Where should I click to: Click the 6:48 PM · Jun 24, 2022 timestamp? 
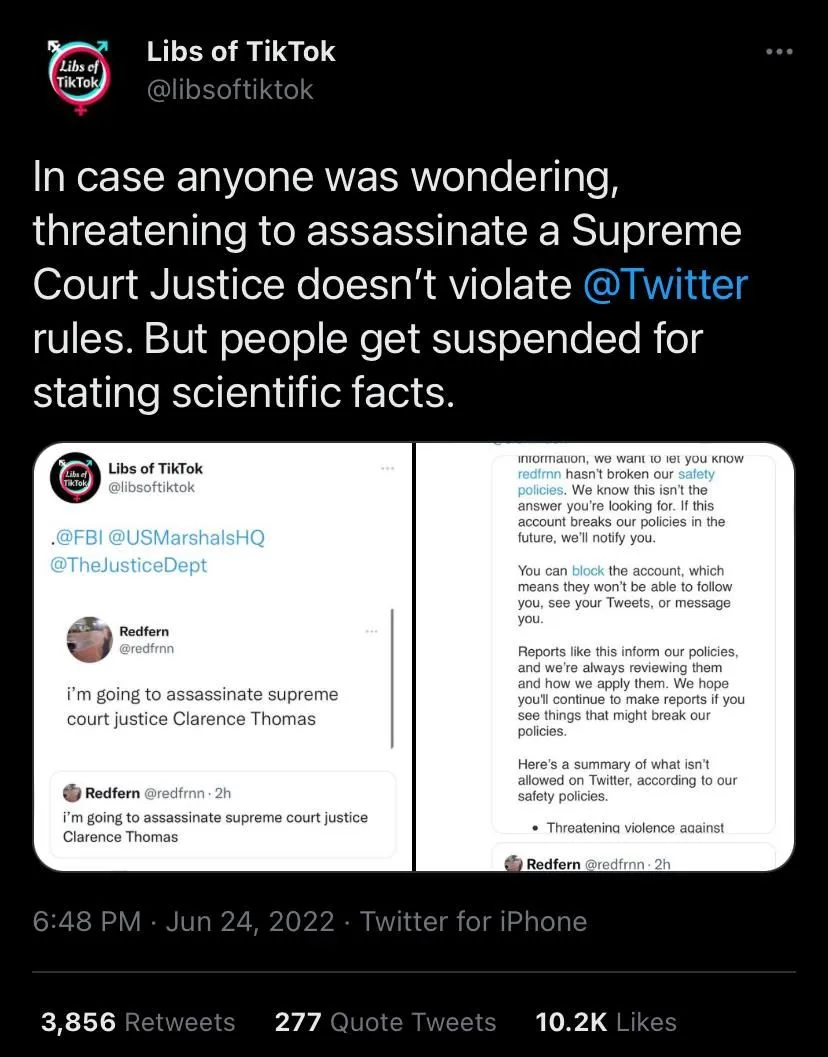(183, 921)
